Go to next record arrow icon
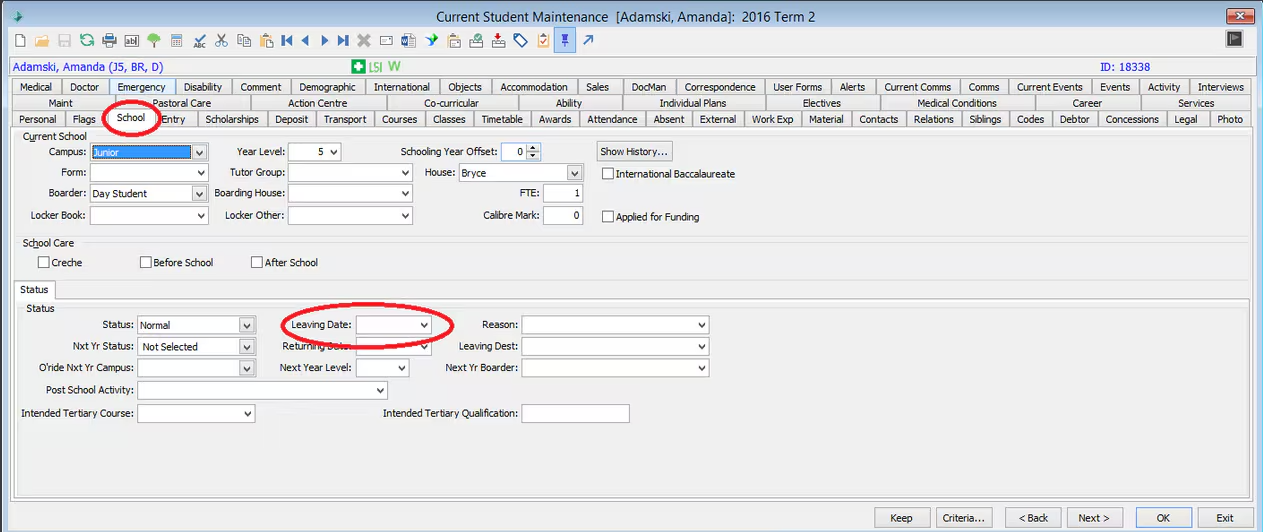Screen dimensions: 1263x532 coord(324,41)
